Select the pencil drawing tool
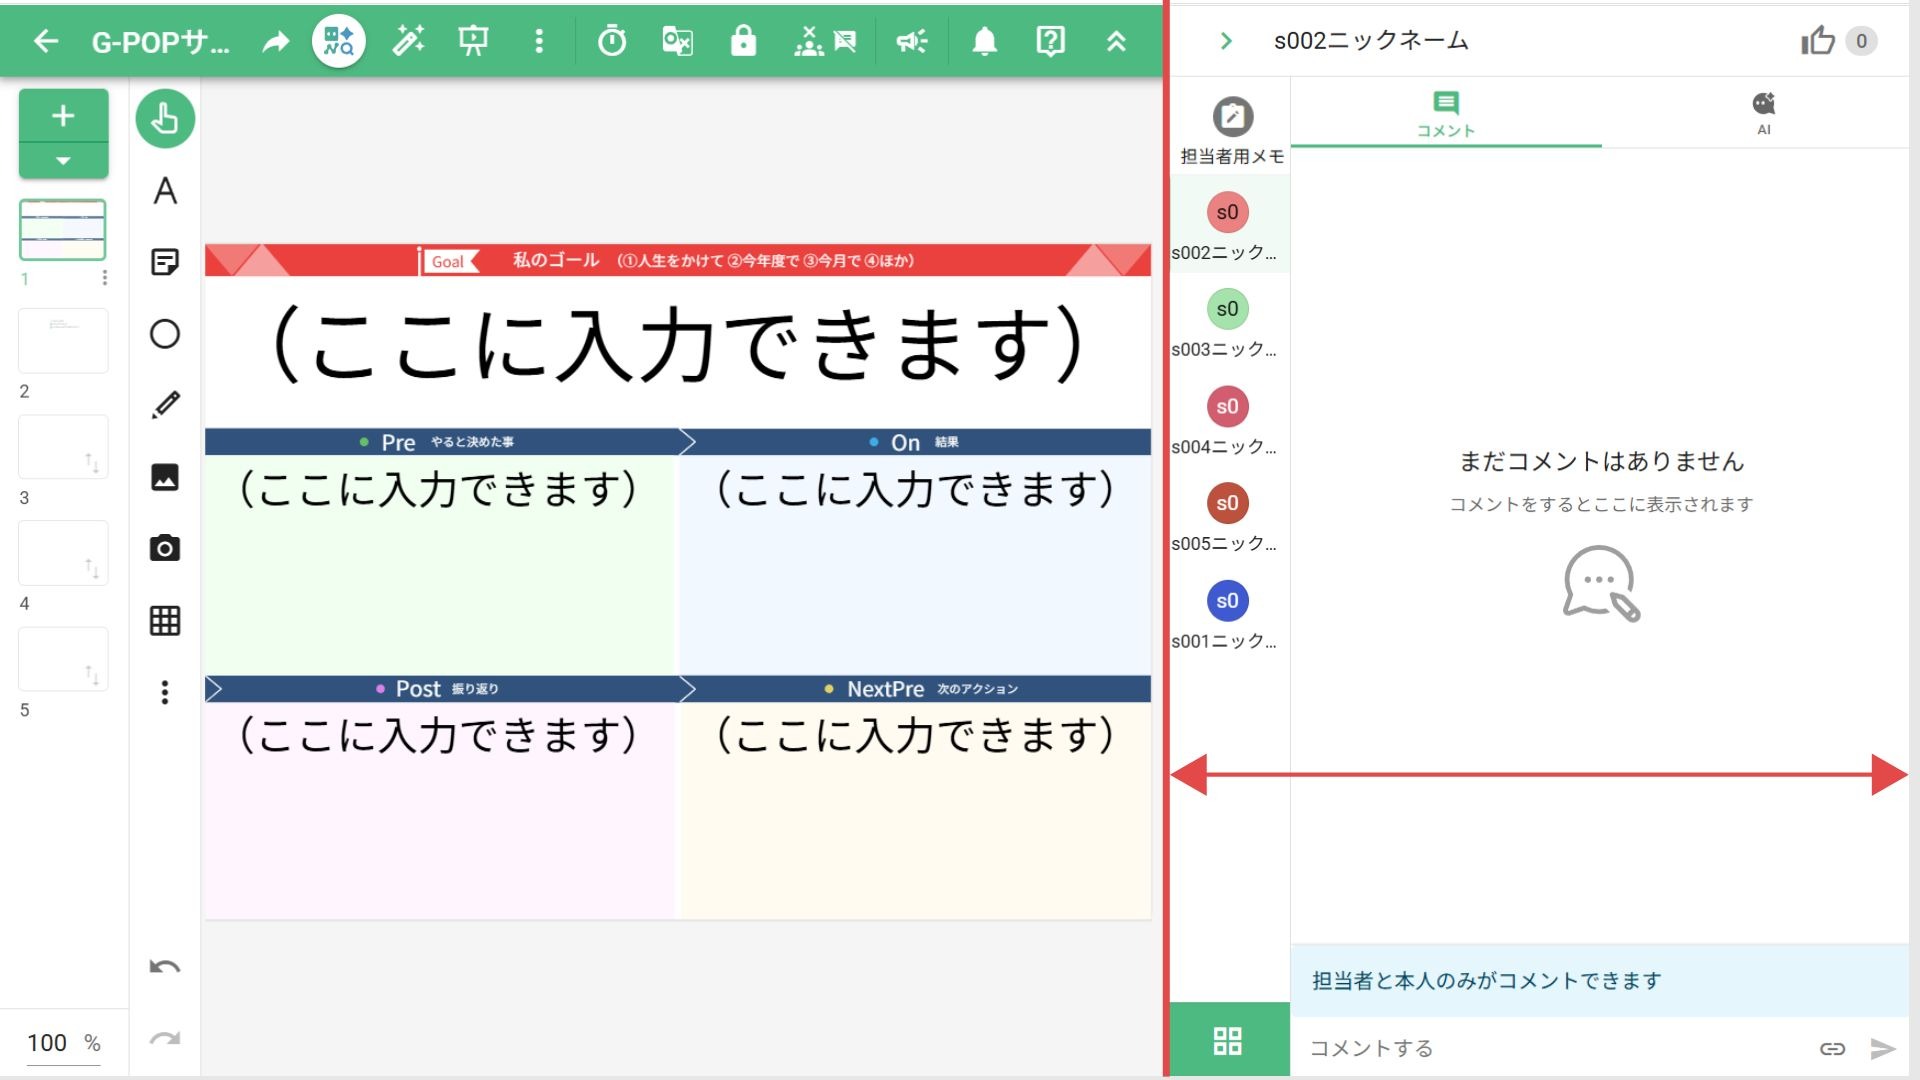 [165, 405]
